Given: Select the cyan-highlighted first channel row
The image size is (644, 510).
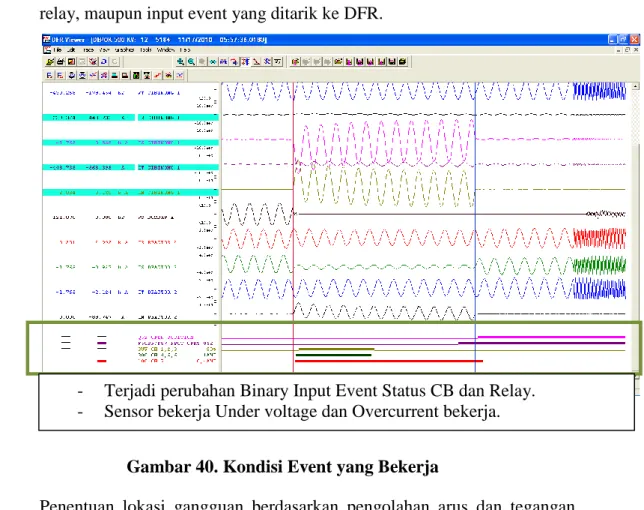Looking at the screenshot, I should click(130, 117).
